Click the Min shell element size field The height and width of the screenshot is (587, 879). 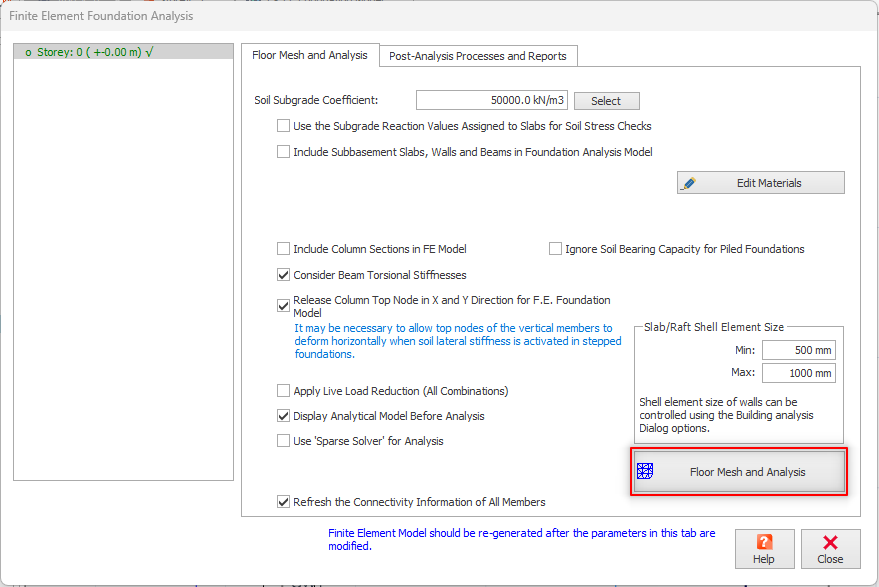(798, 350)
